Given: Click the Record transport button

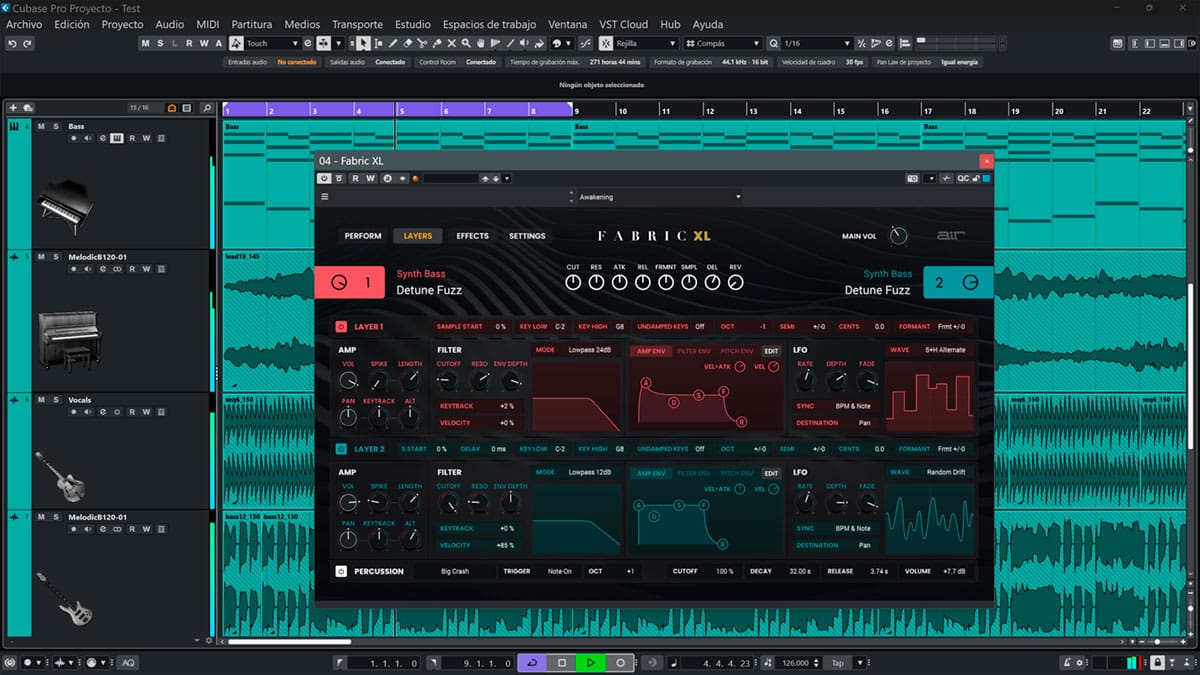Looking at the screenshot, I should pos(620,662).
